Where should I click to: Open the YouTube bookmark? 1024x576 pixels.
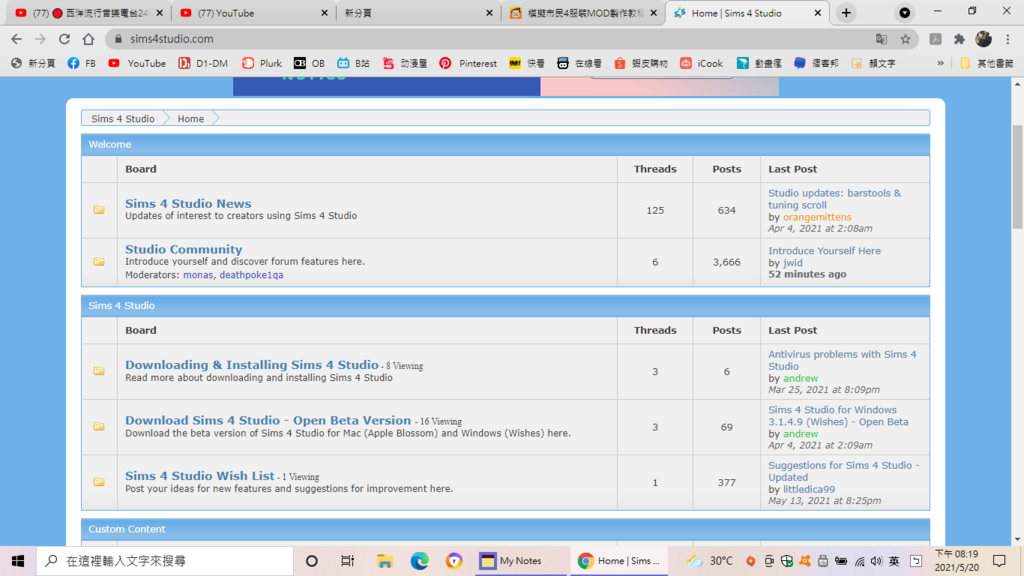(x=137, y=63)
